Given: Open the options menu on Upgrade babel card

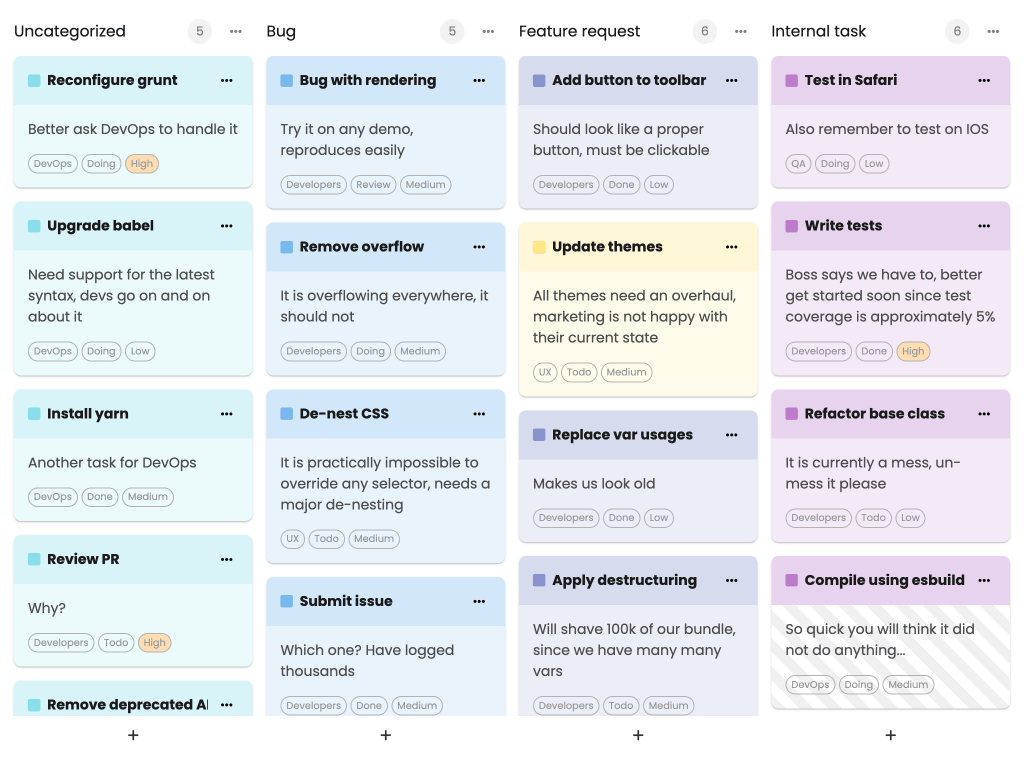Looking at the screenshot, I should tap(226, 226).
